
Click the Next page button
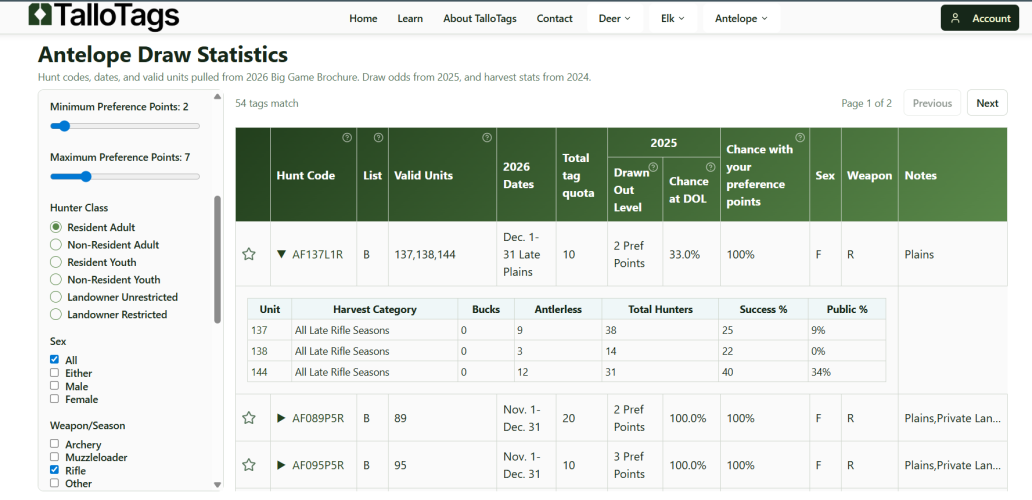986,103
